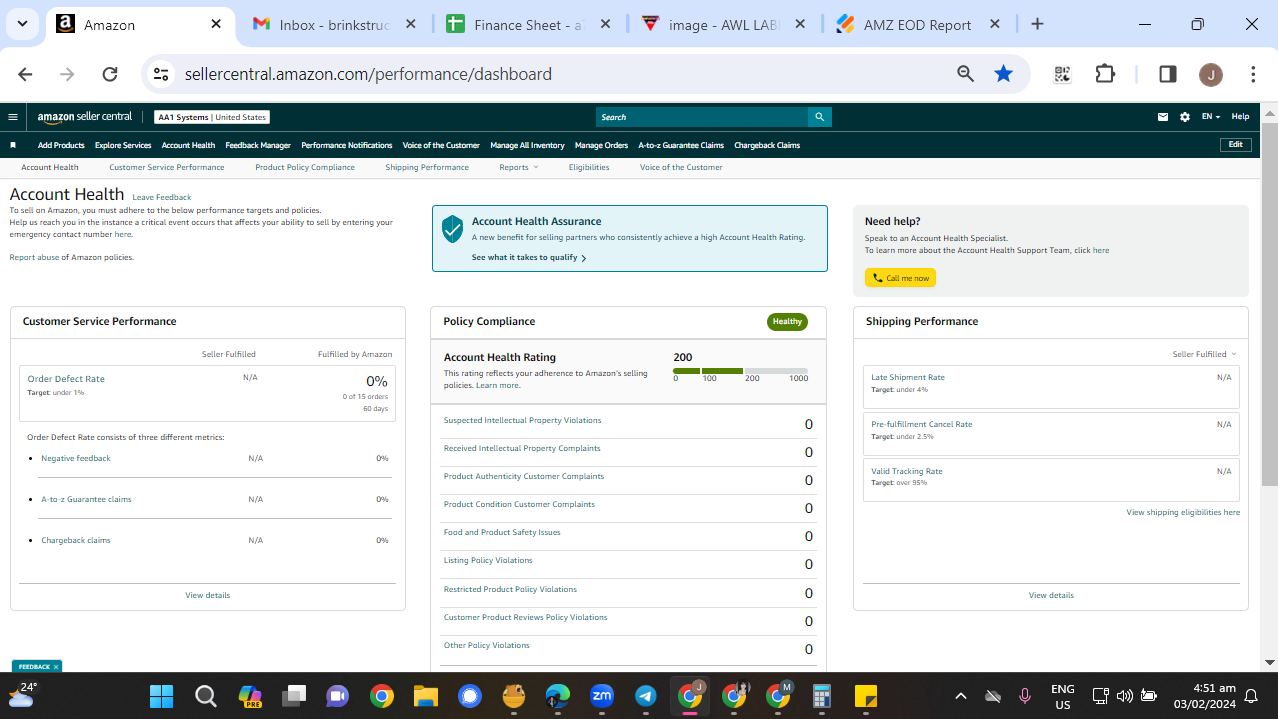Click View details under Shipping Performance

(1051, 595)
